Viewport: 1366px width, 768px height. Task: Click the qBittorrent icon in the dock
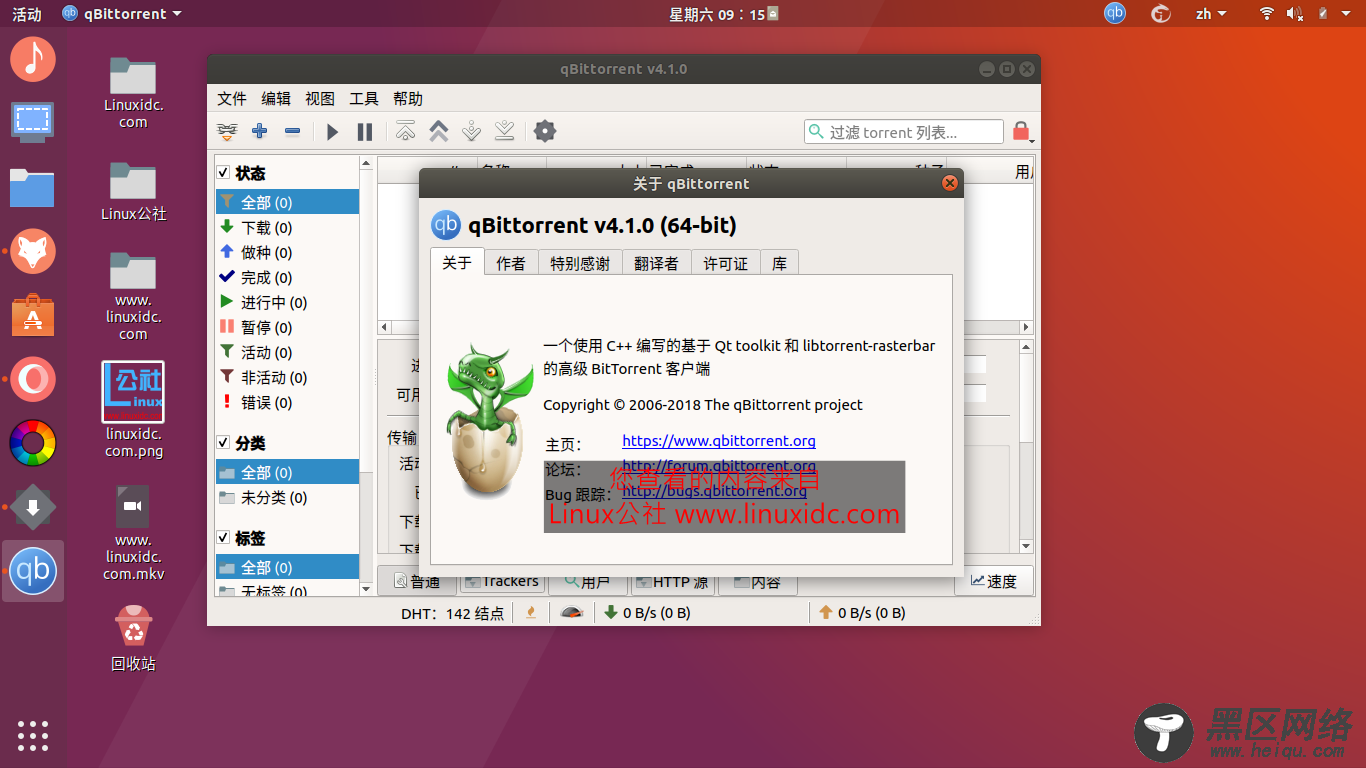coord(33,571)
